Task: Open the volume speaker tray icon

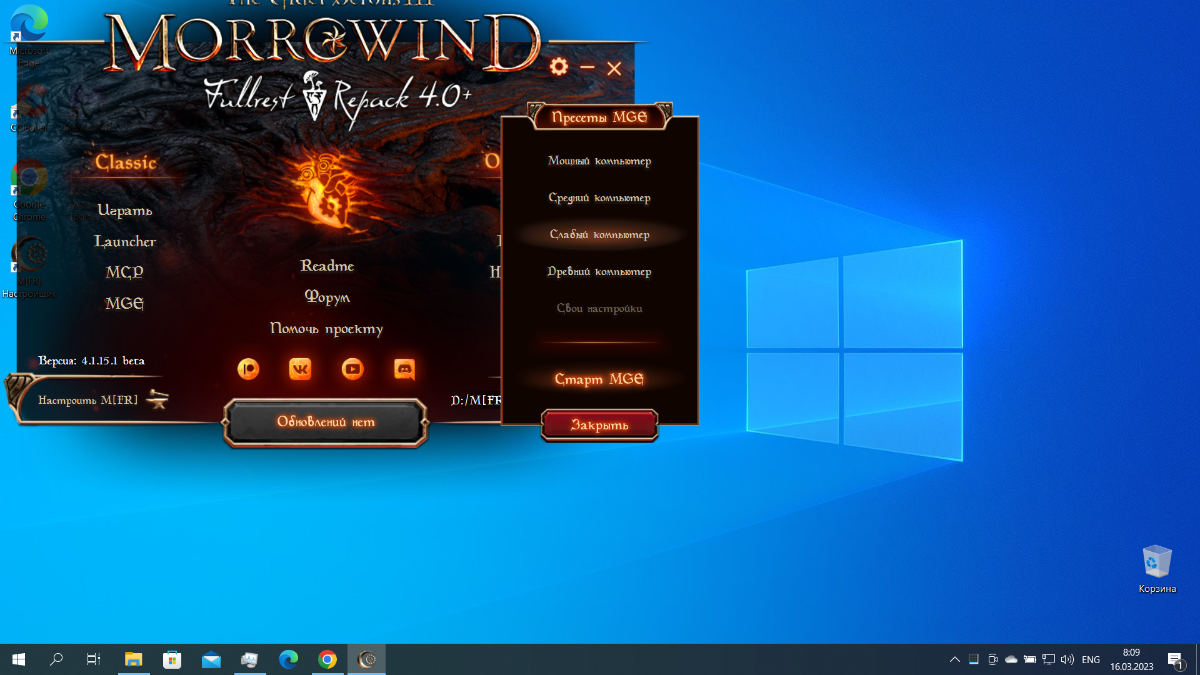Action: pyautogui.click(x=1067, y=660)
